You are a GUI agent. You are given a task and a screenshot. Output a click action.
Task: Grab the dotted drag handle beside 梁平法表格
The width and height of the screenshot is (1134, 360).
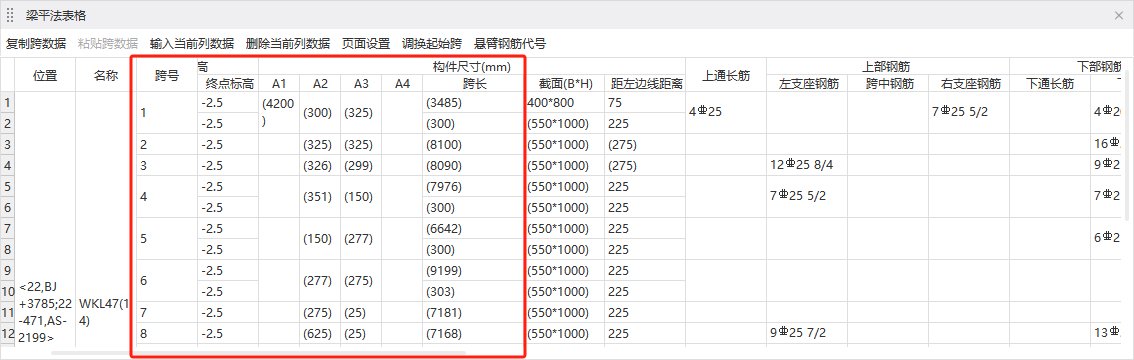coord(10,15)
